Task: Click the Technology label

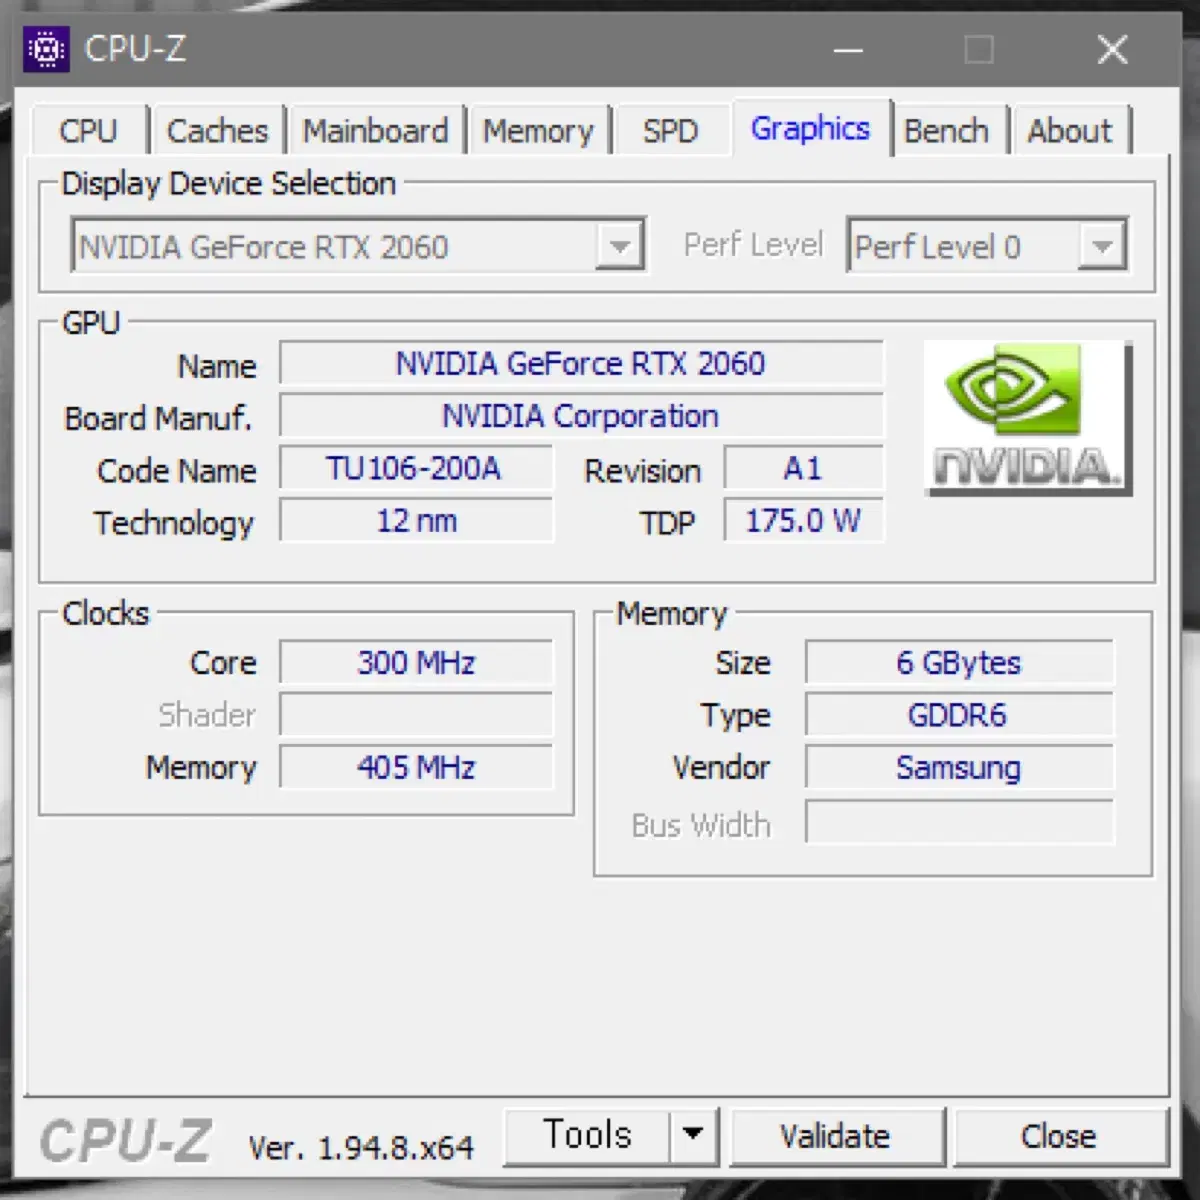Action: (174, 523)
